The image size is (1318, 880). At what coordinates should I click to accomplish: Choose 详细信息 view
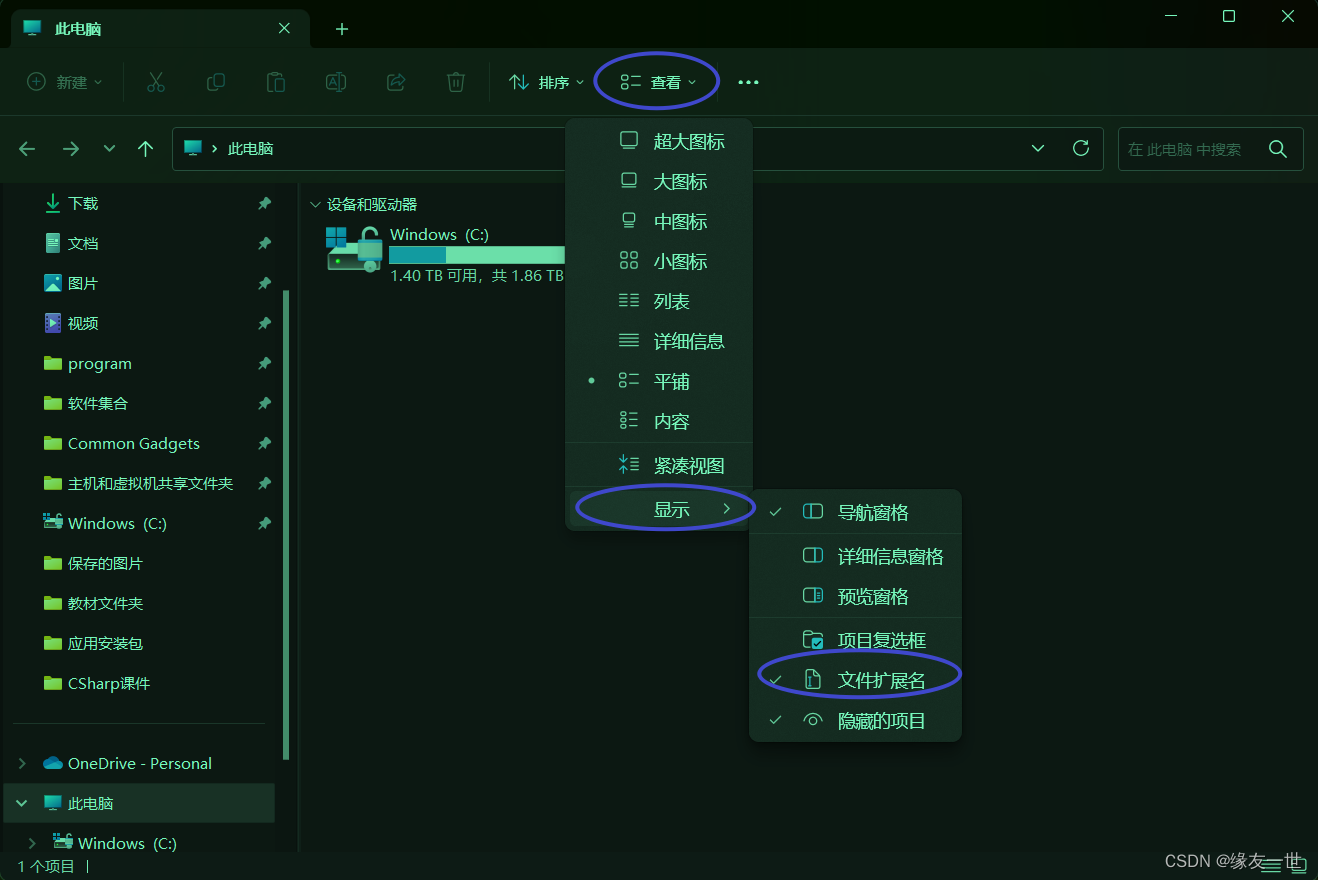(659, 341)
